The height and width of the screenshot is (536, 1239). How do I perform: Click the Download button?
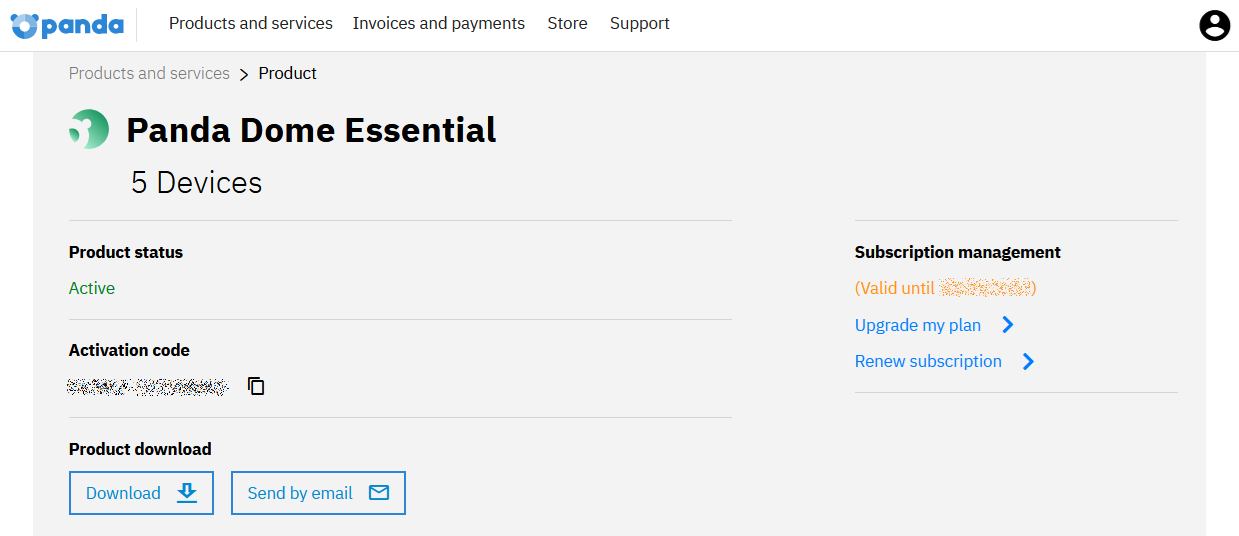point(141,493)
